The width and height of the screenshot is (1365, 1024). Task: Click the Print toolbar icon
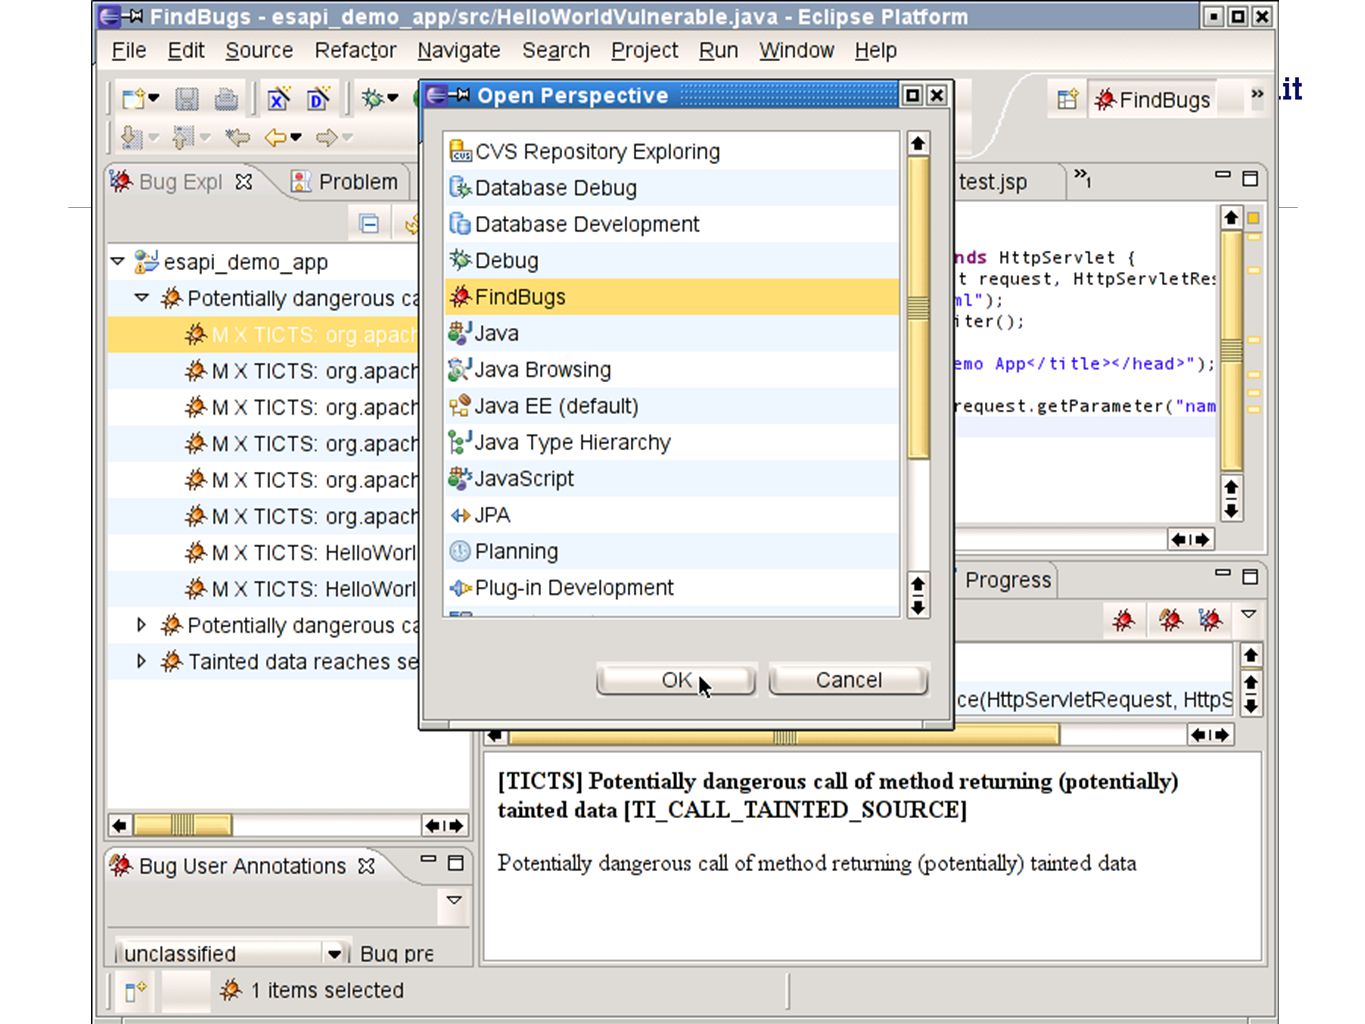[227, 98]
